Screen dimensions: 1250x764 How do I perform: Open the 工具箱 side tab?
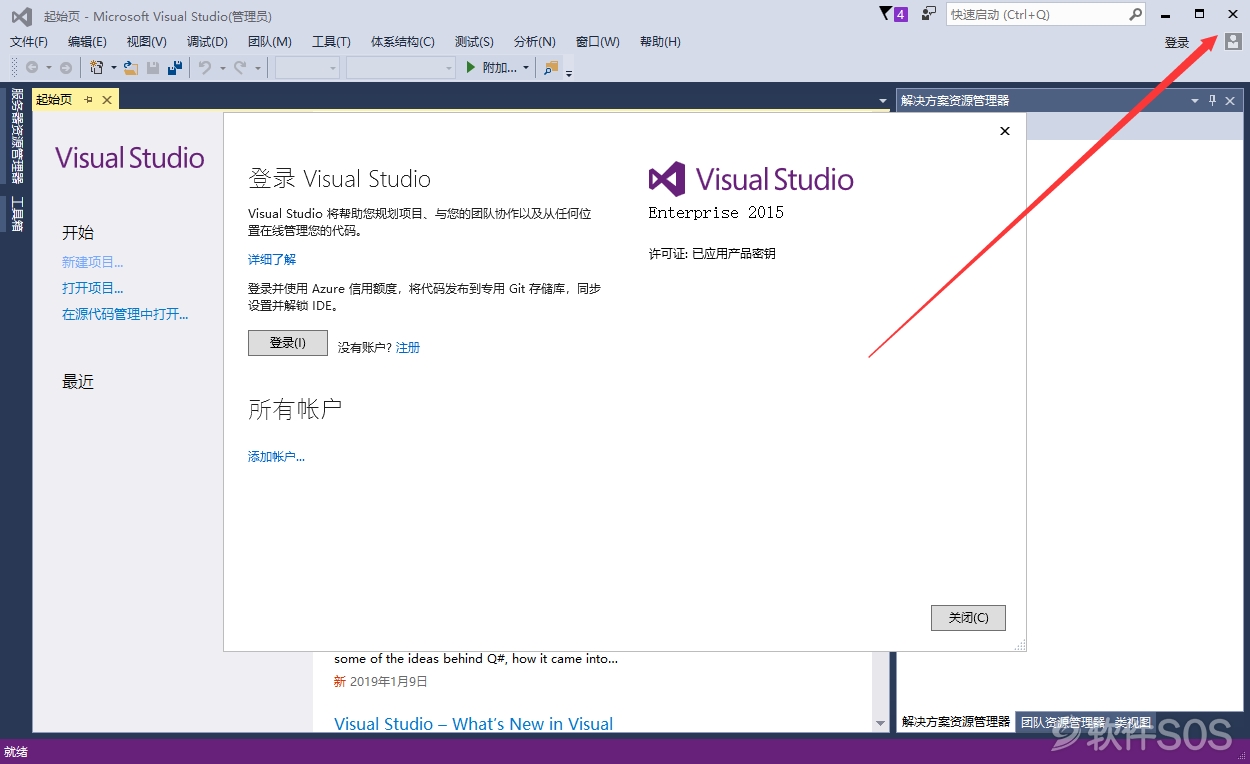click(16, 213)
